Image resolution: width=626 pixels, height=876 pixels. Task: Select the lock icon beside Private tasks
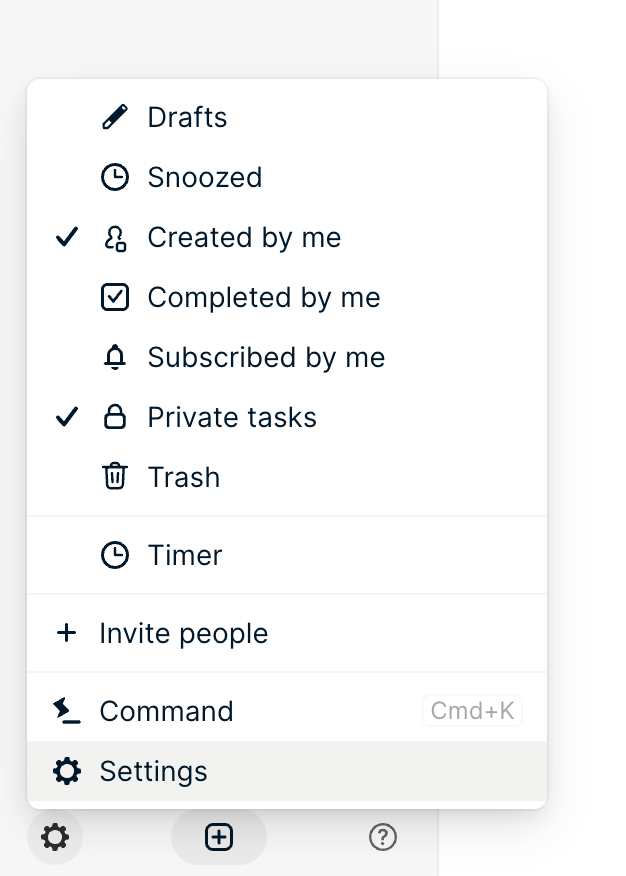tap(115, 417)
